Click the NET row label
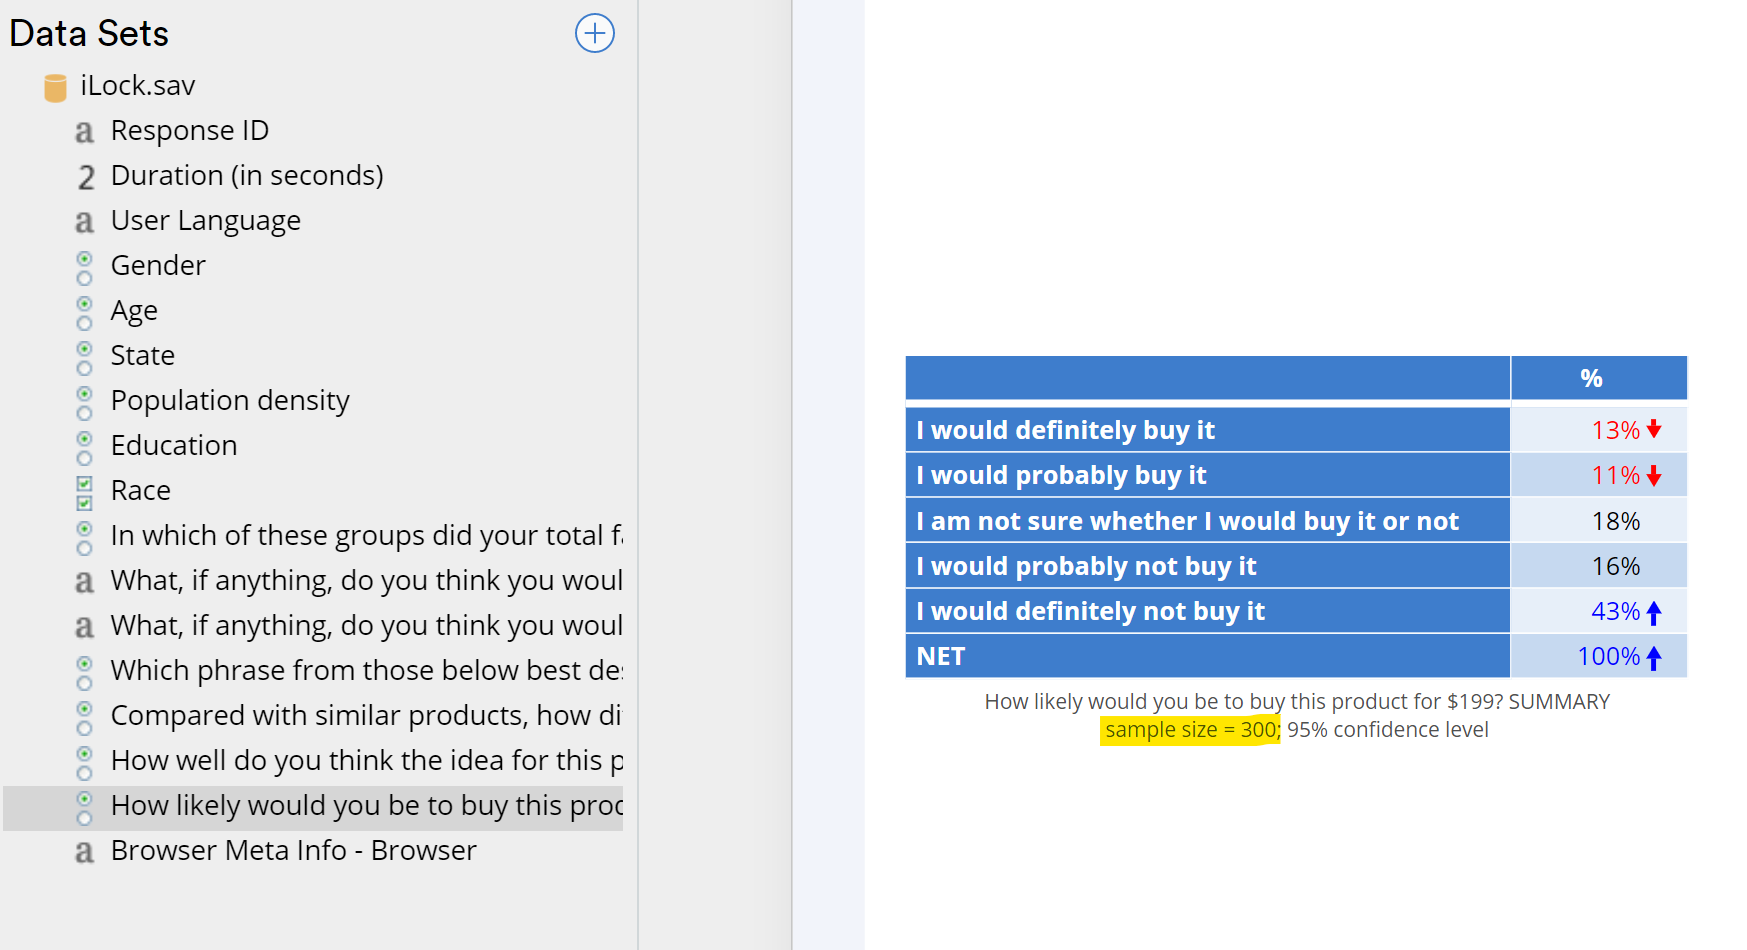 pos(940,657)
